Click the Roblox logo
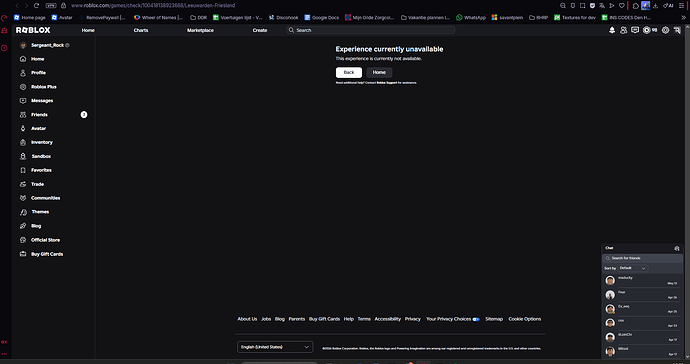Image resolution: width=690 pixels, height=364 pixels. tap(33, 30)
